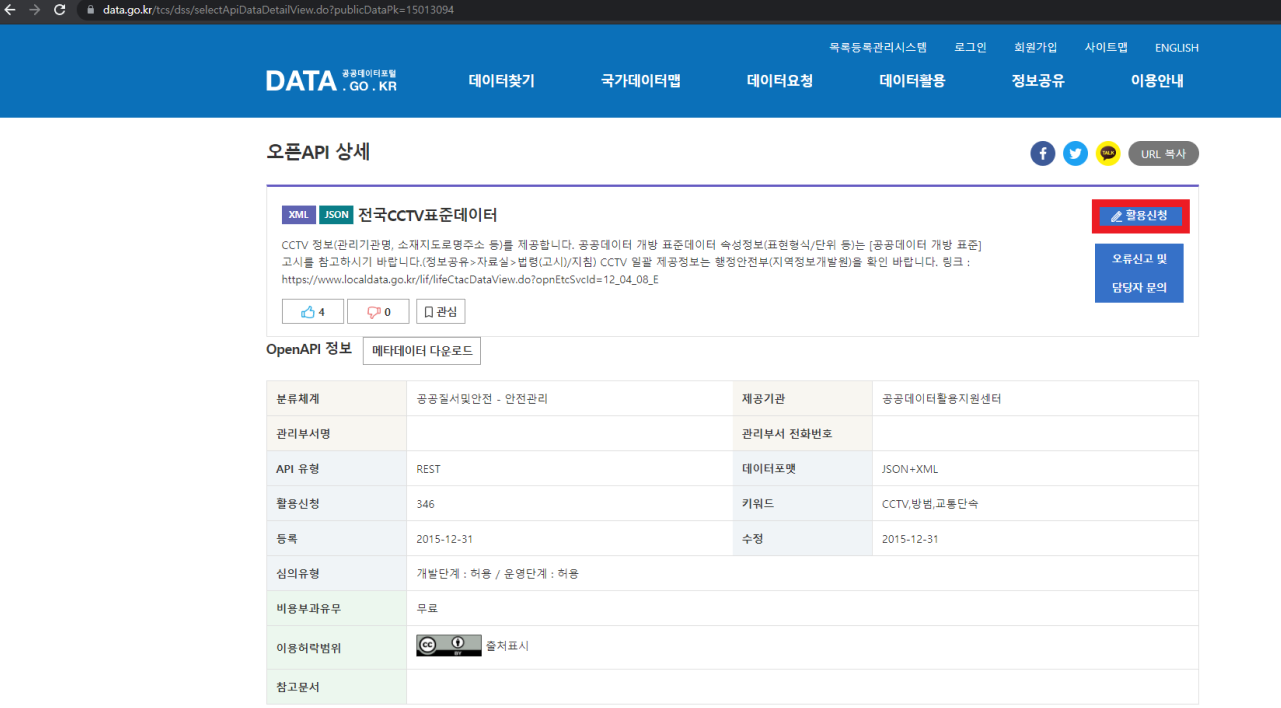The height and width of the screenshot is (708, 1281).
Task: Open 데이터활용 menu
Action: 912,81
